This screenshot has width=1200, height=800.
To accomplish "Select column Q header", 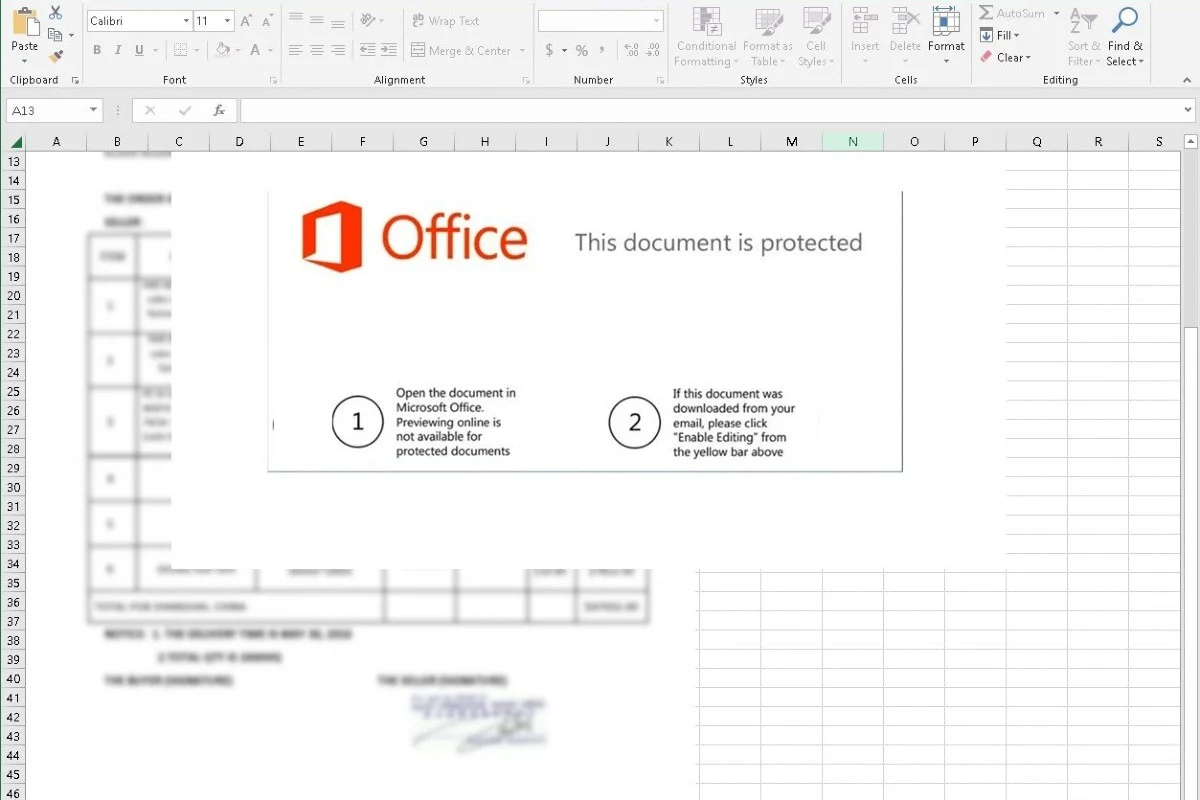I will [x=1036, y=142].
